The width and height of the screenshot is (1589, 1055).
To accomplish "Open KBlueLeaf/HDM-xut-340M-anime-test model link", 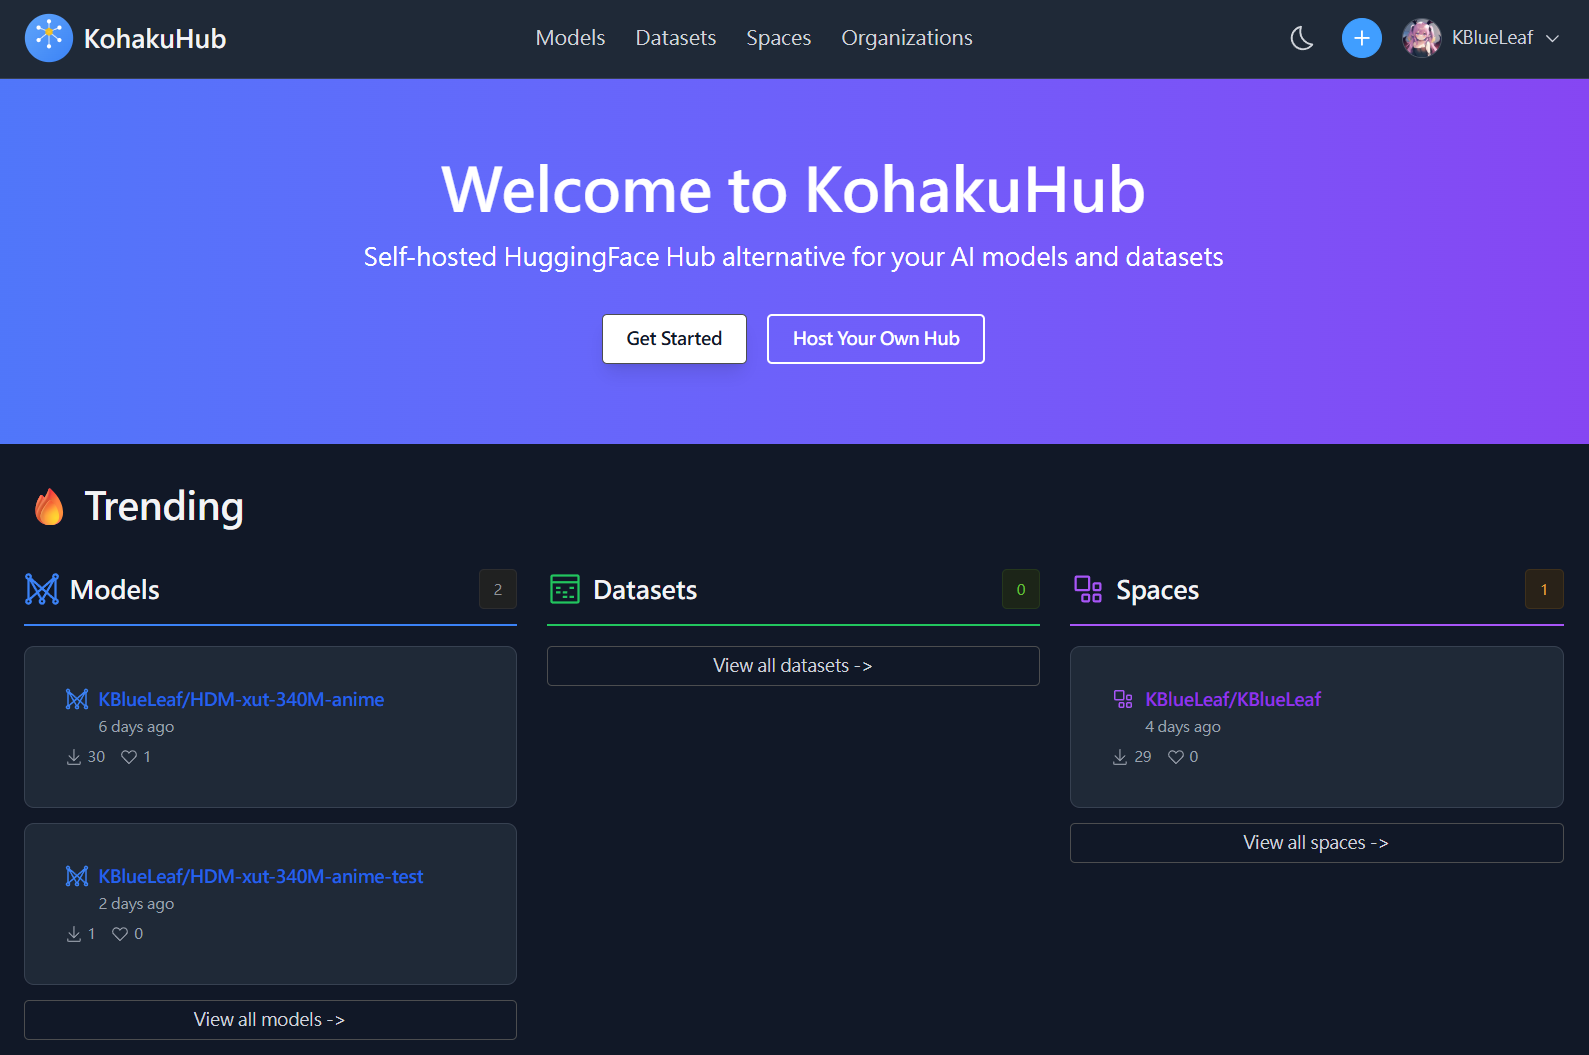I will 260,876.
